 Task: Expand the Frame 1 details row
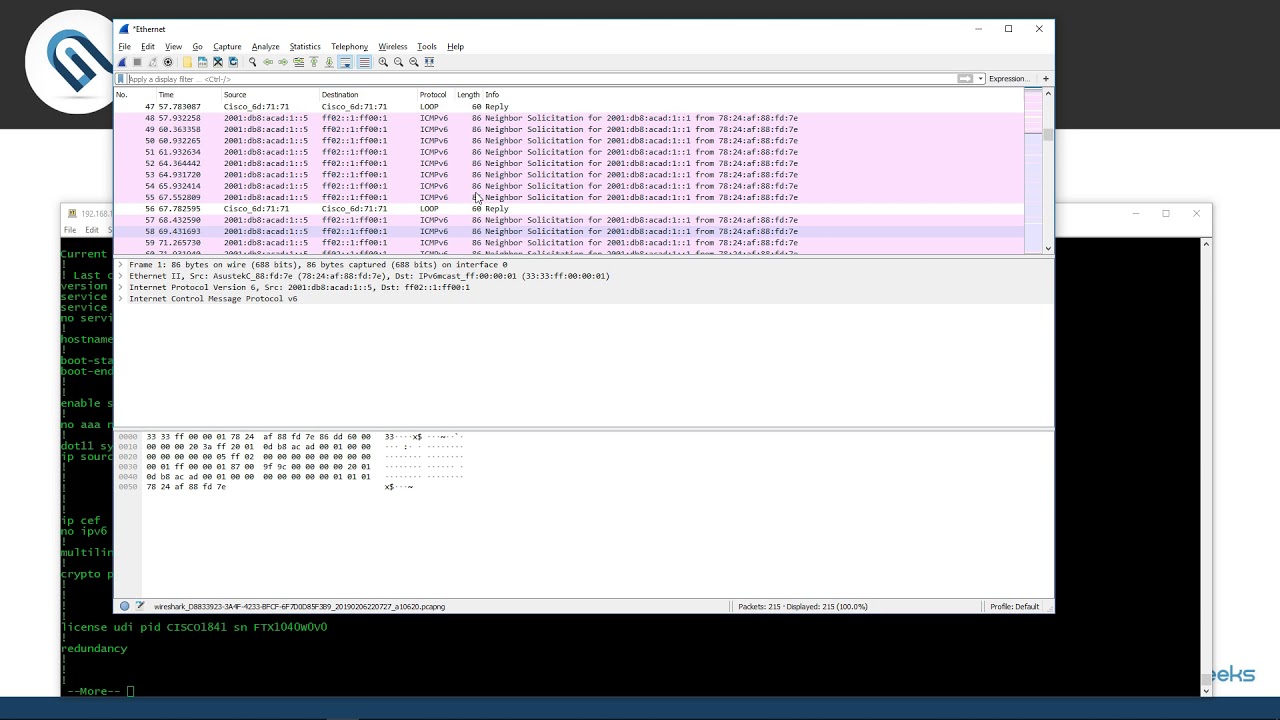pyautogui.click(x=121, y=265)
